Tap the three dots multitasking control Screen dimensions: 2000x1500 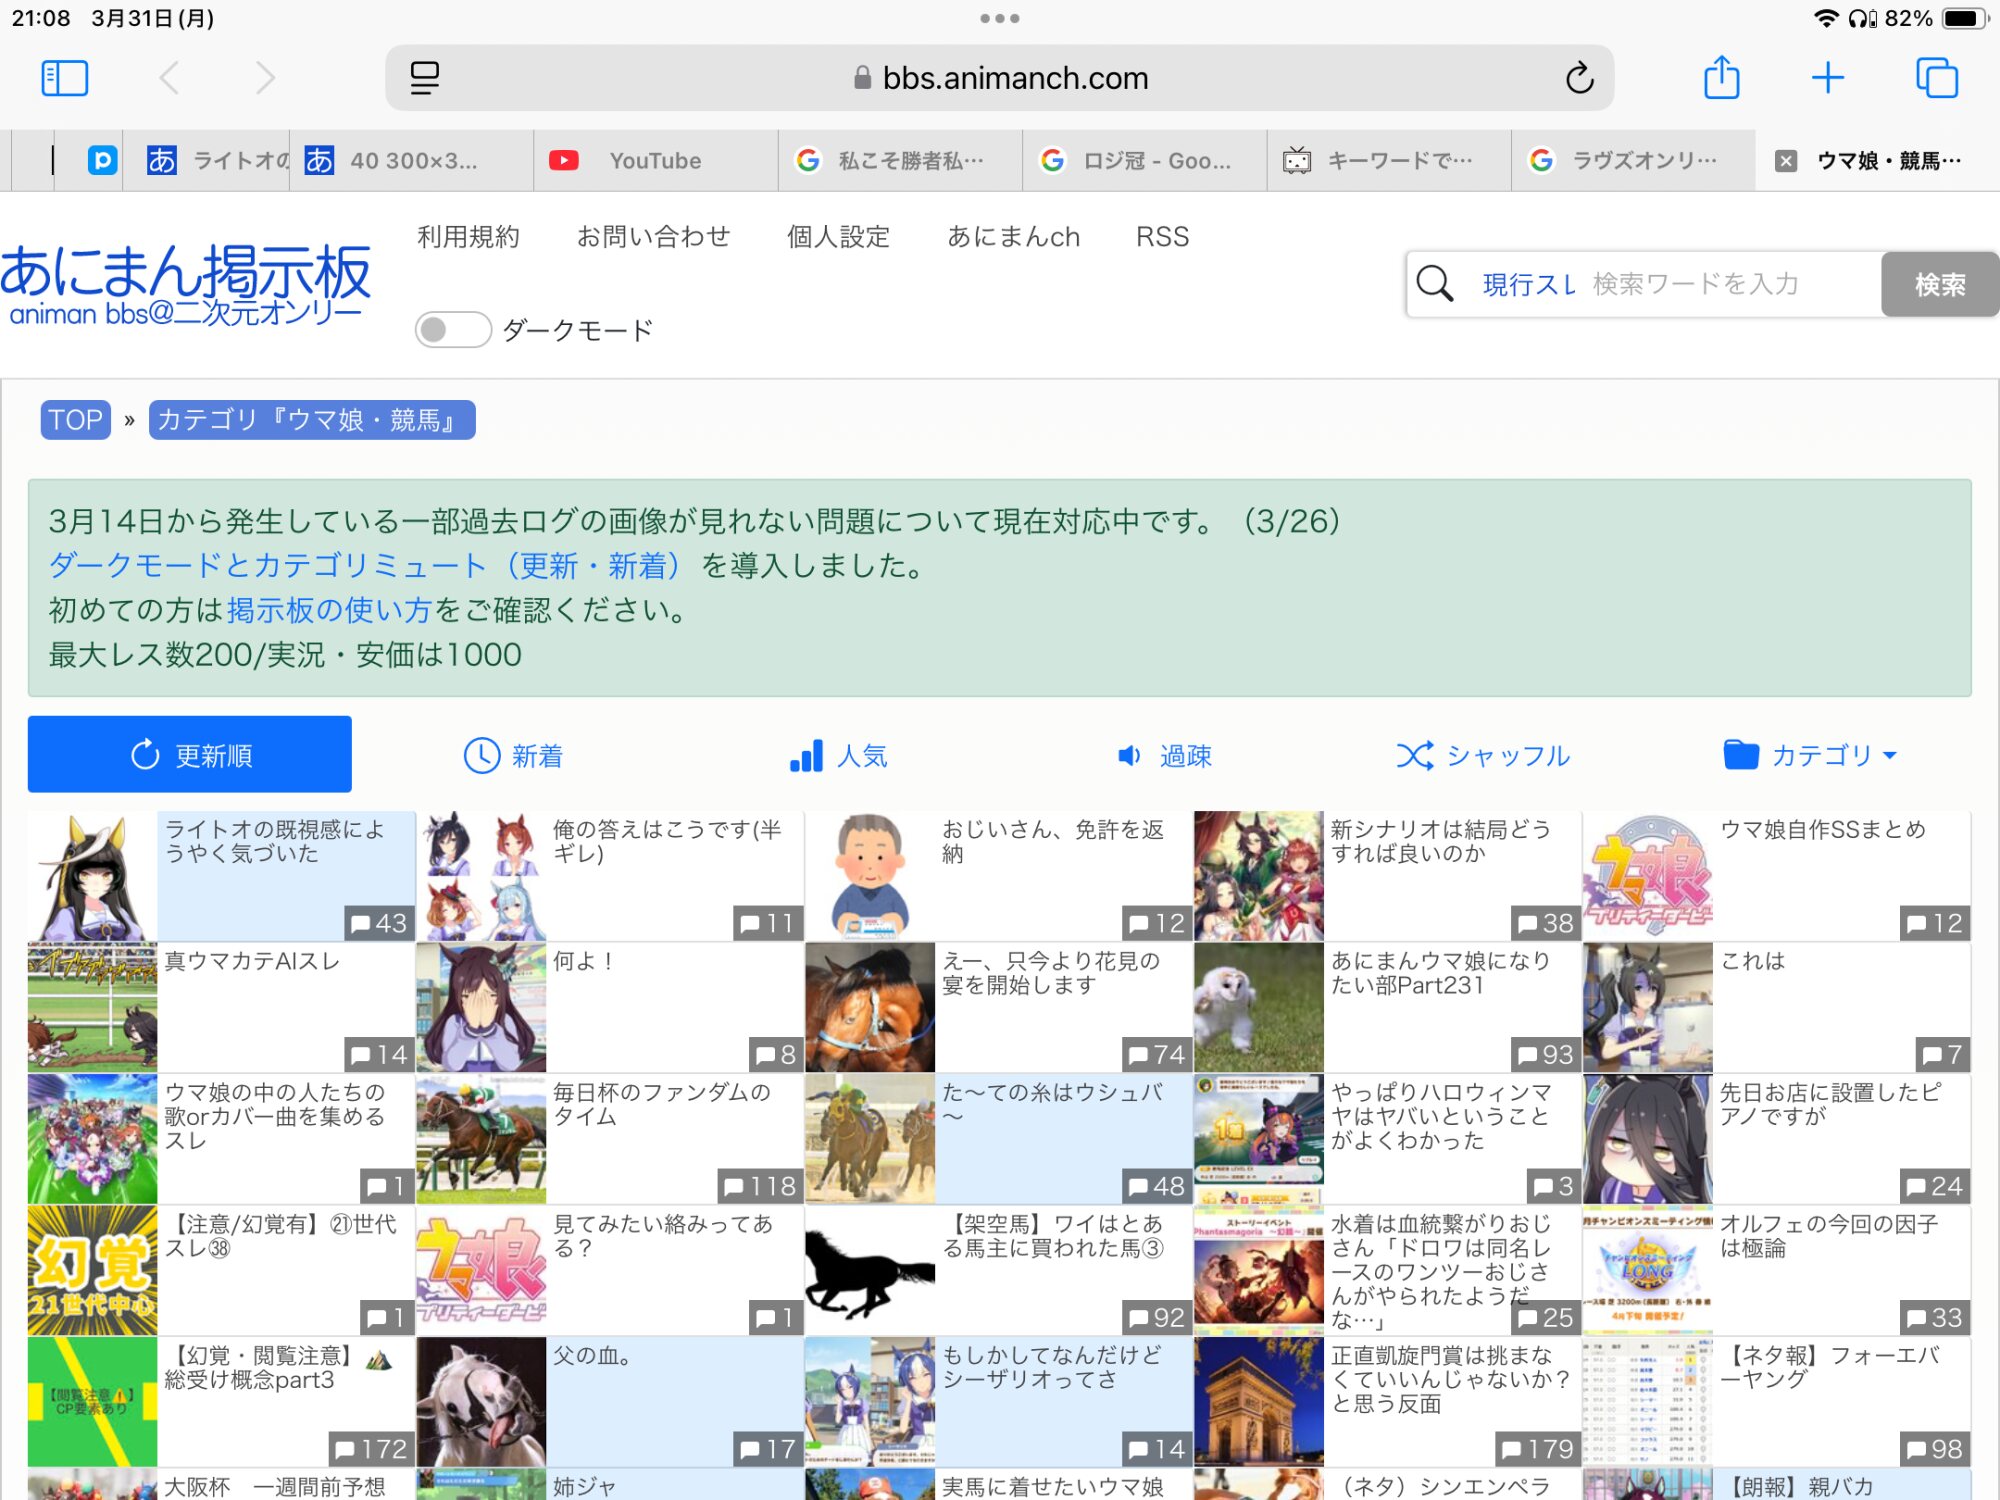(1000, 18)
